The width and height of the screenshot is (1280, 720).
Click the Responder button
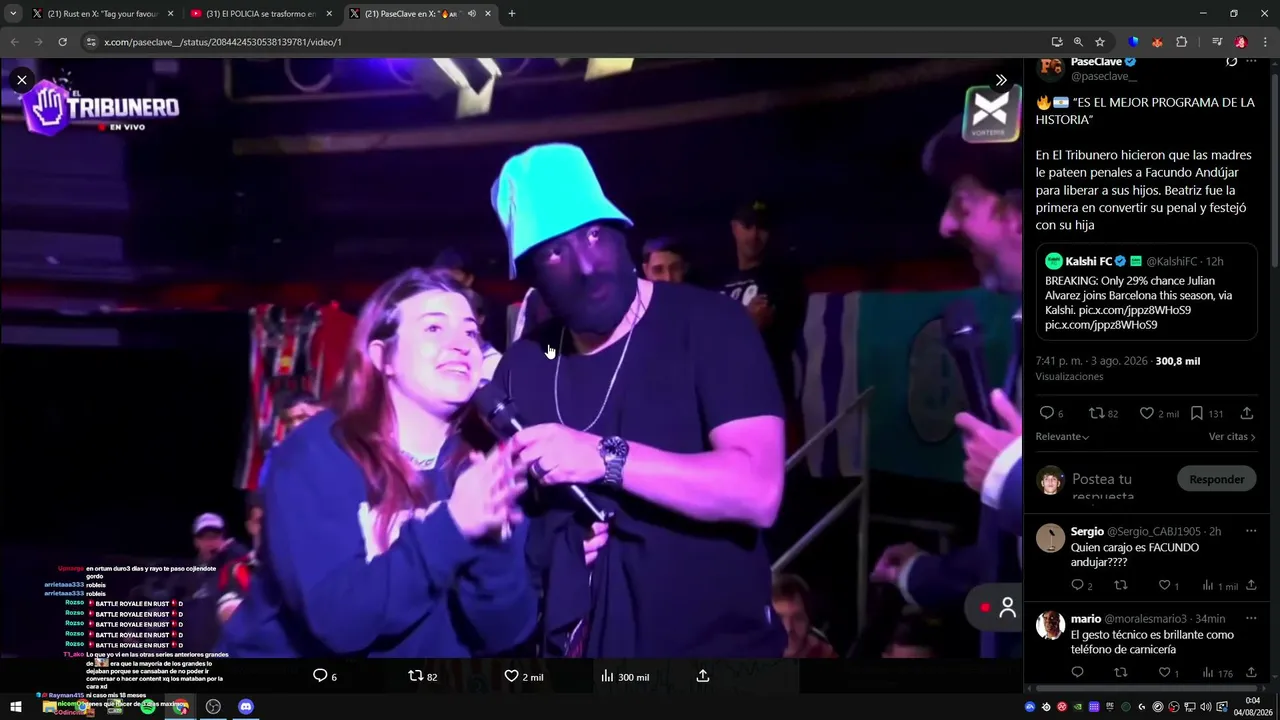(1216, 479)
